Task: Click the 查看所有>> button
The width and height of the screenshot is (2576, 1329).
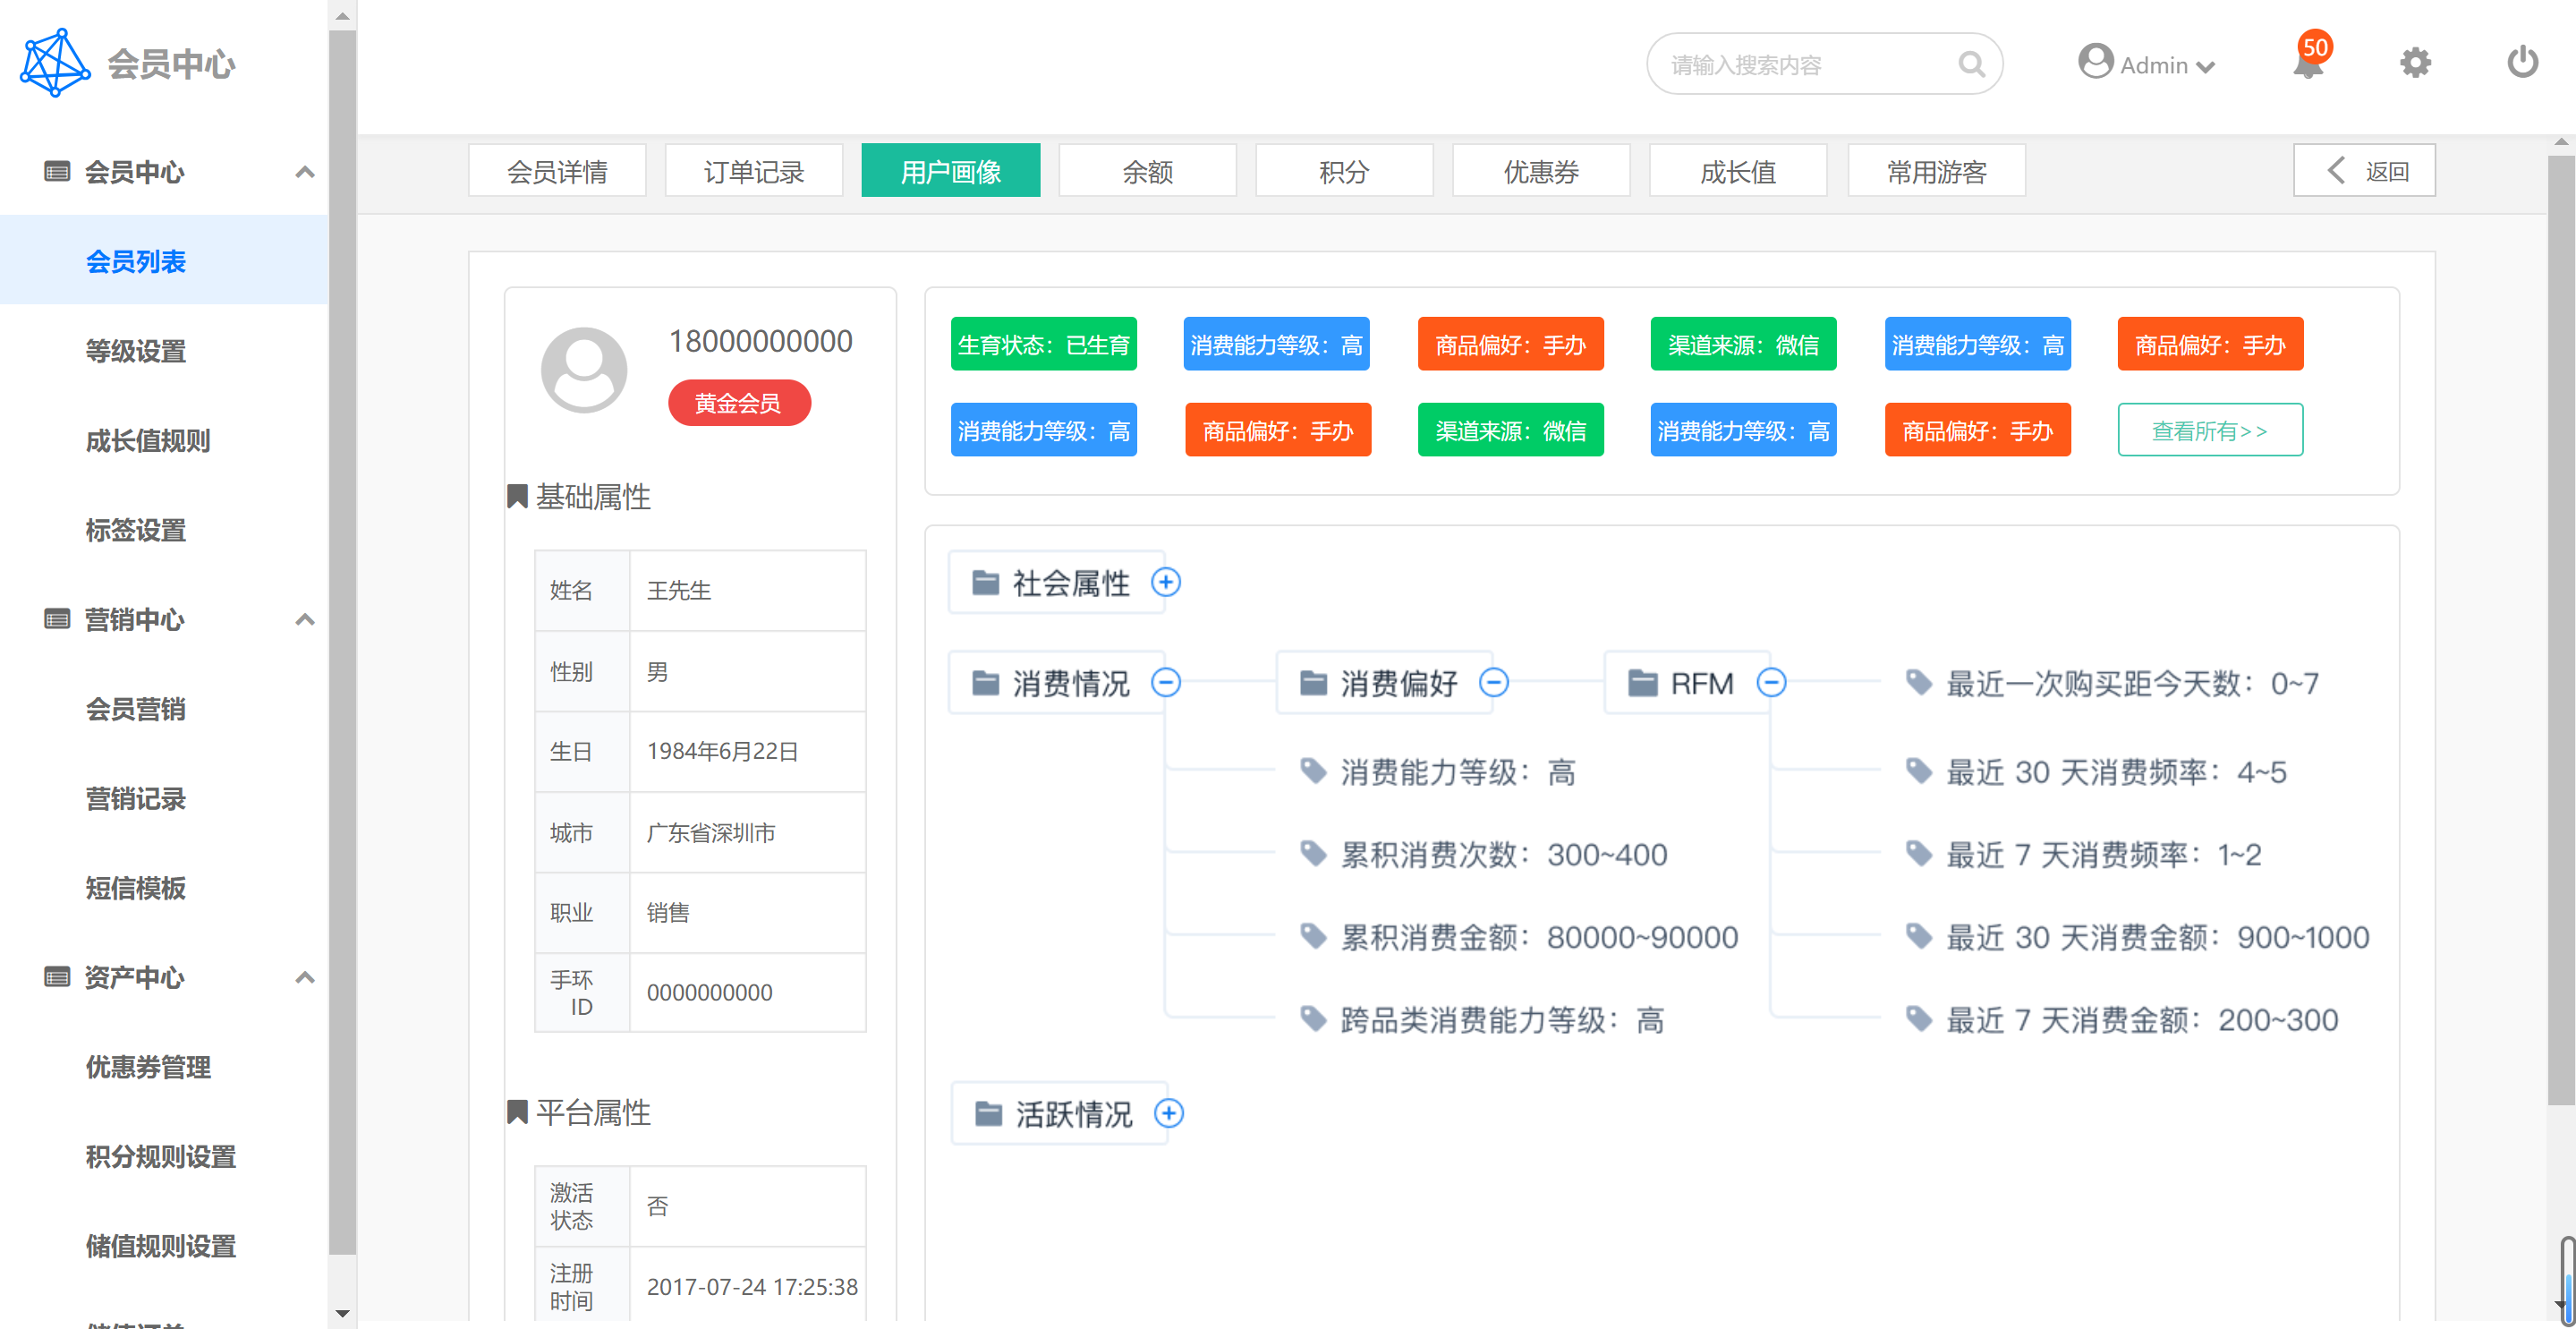Action: coord(2210,430)
